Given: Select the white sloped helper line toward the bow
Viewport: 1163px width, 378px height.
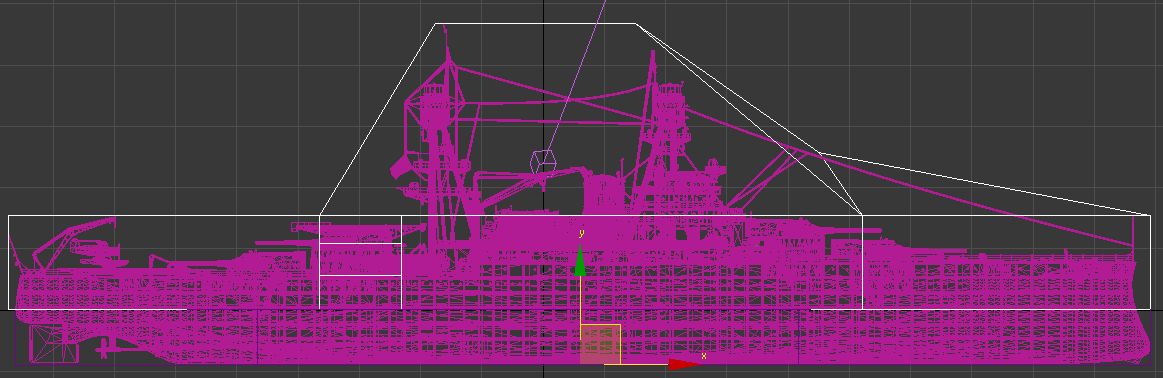Looking at the screenshot, I should 985,184.
